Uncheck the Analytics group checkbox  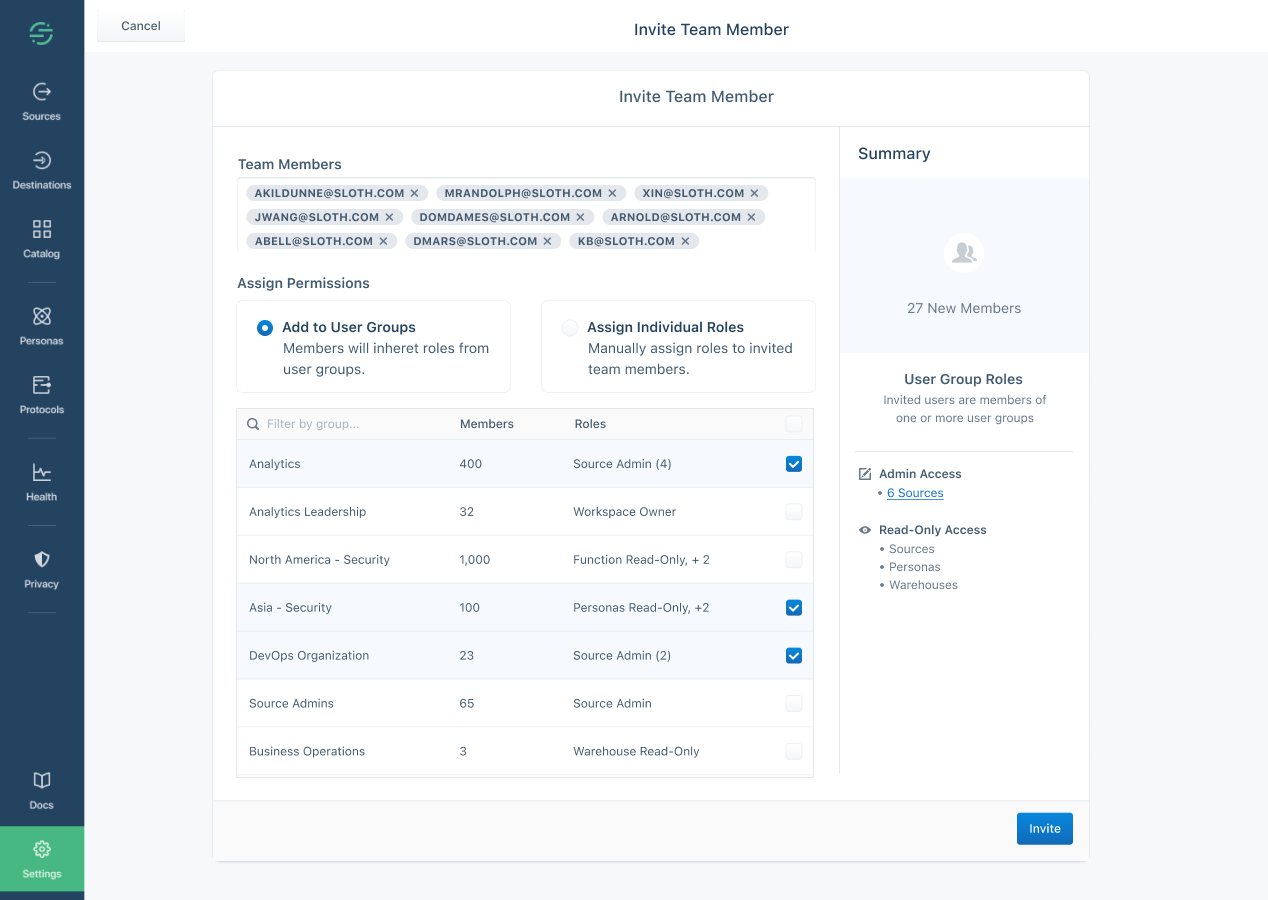point(794,464)
